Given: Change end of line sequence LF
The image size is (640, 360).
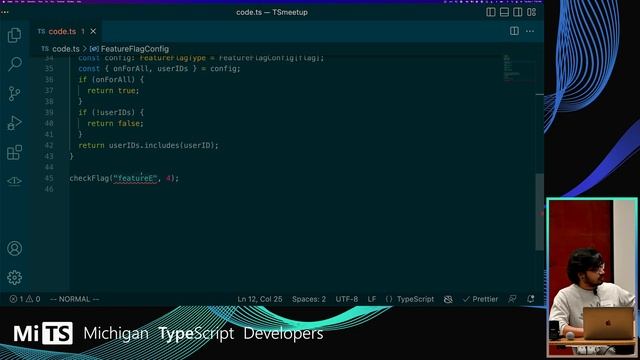Looking at the screenshot, I should coord(371,299).
